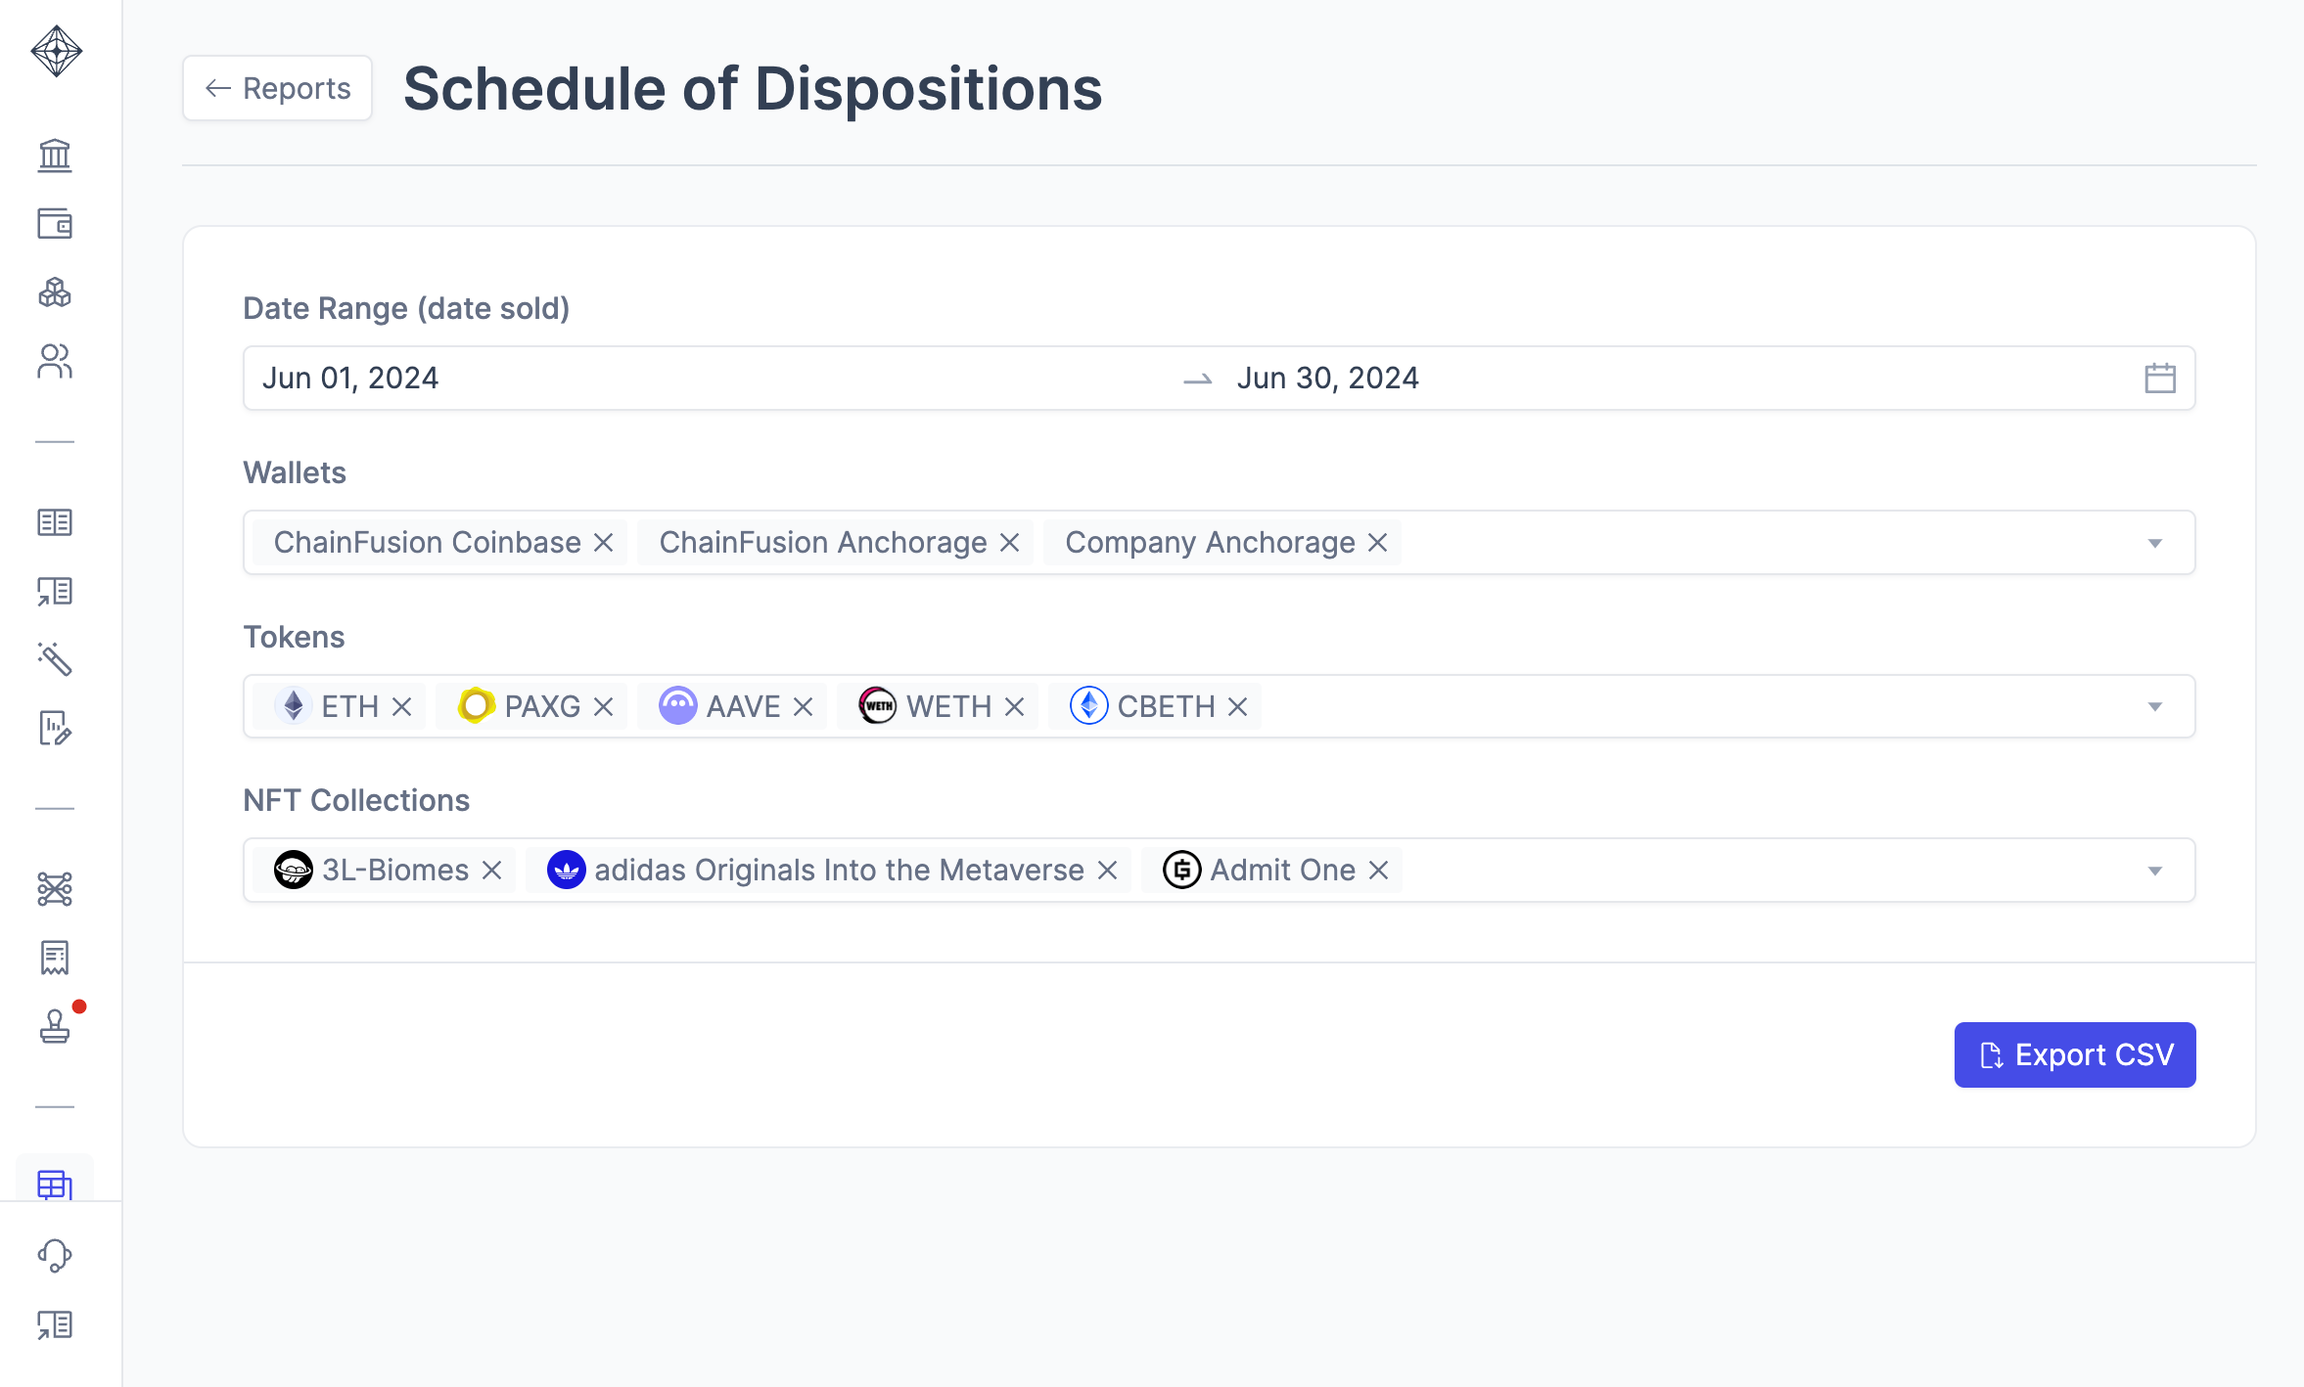Expand the Wallets dropdown arrow
This screenshot has width=2304, height=1387.
point(2154,543)
